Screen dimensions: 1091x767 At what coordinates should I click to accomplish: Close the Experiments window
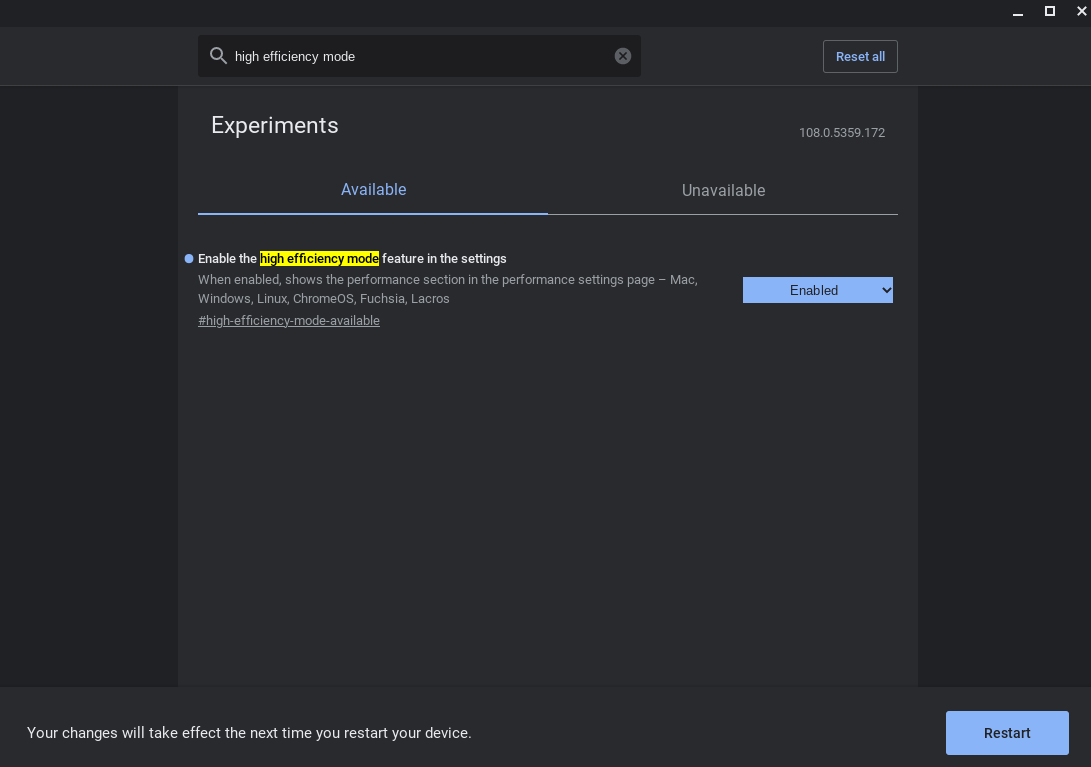pos(1081,11)
